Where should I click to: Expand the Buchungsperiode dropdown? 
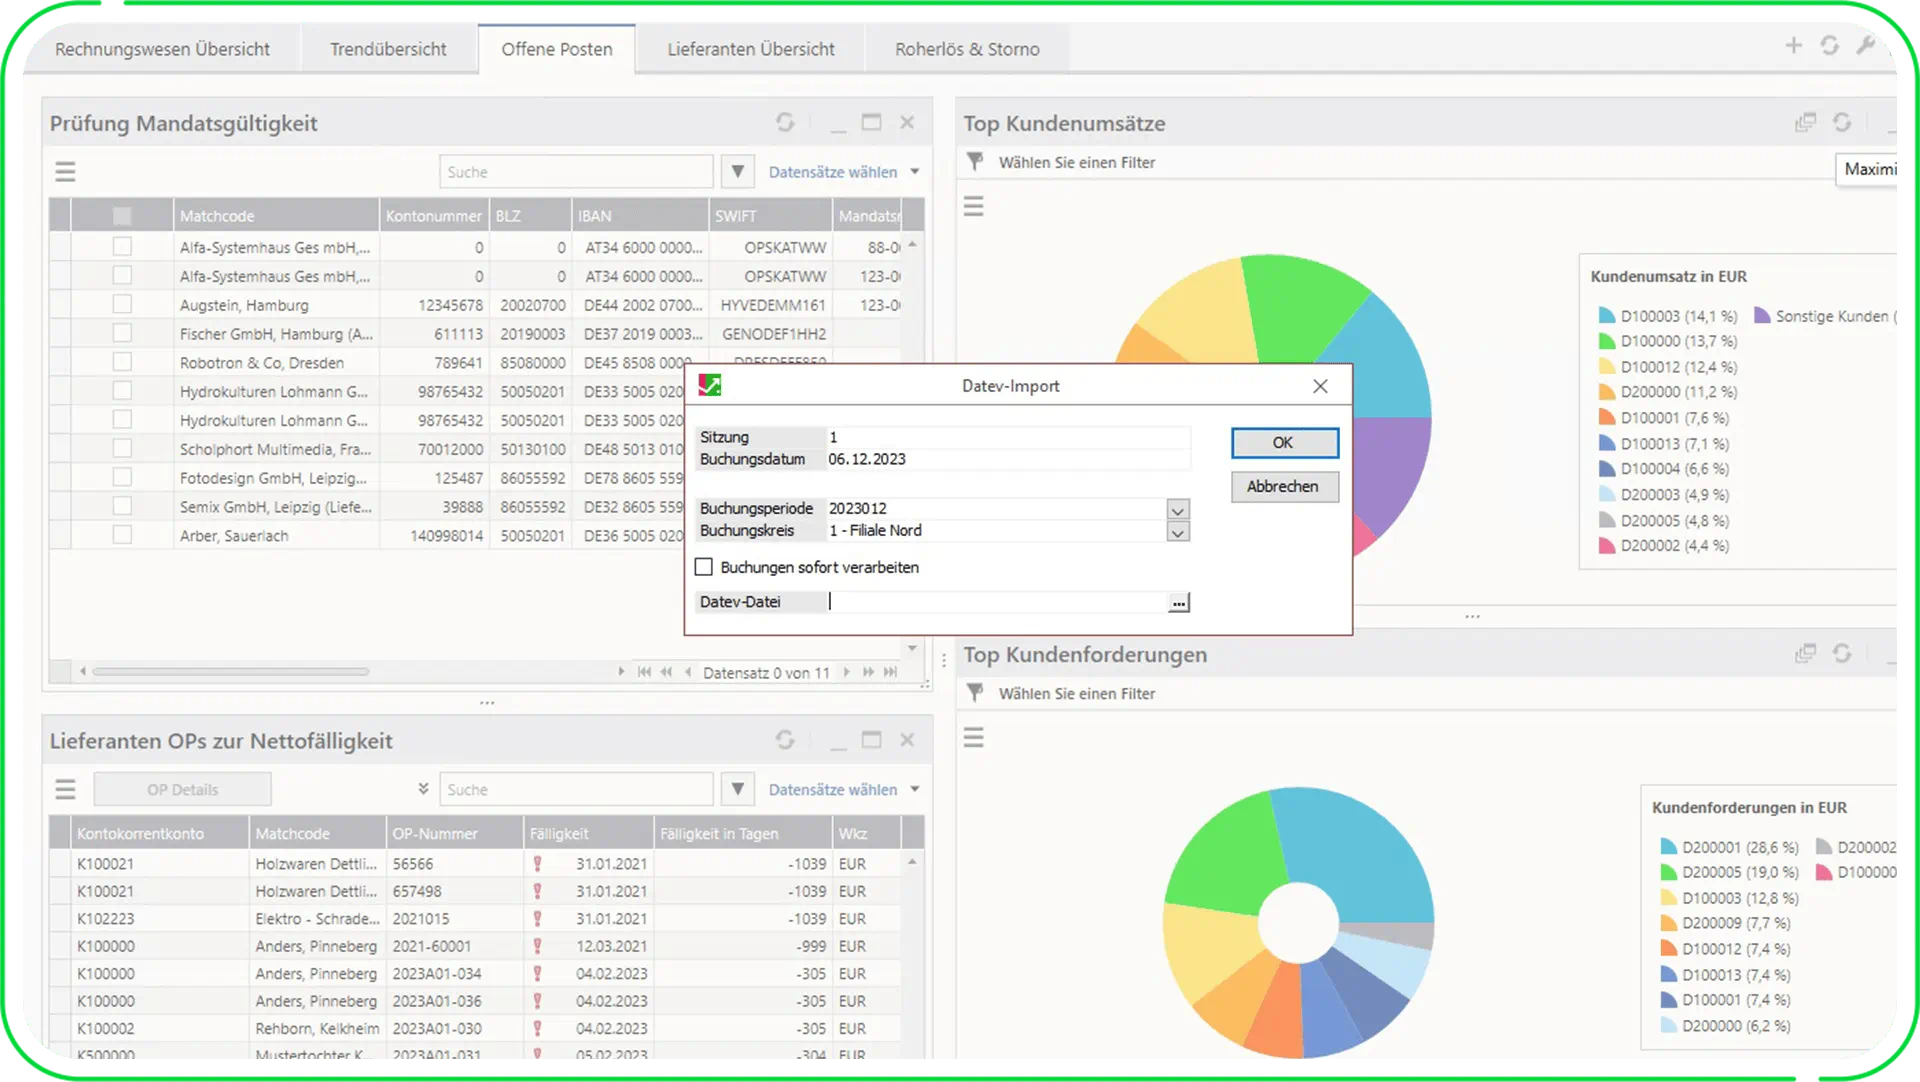pos(1178,510)
